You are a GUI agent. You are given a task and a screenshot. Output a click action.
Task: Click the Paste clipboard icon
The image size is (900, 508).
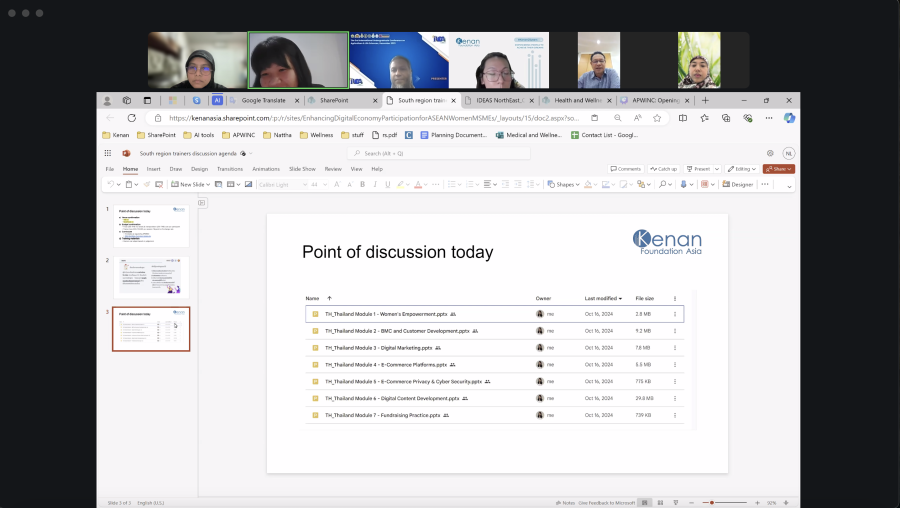tap(129, 184)
